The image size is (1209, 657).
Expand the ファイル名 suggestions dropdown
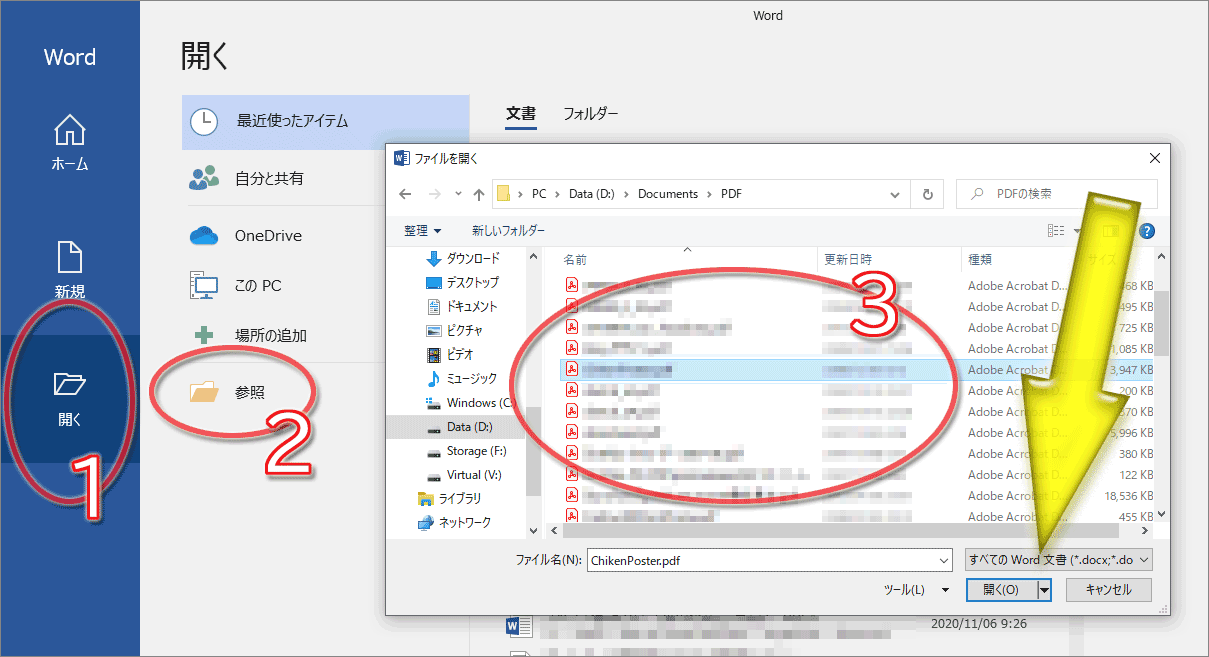[943, 561]
